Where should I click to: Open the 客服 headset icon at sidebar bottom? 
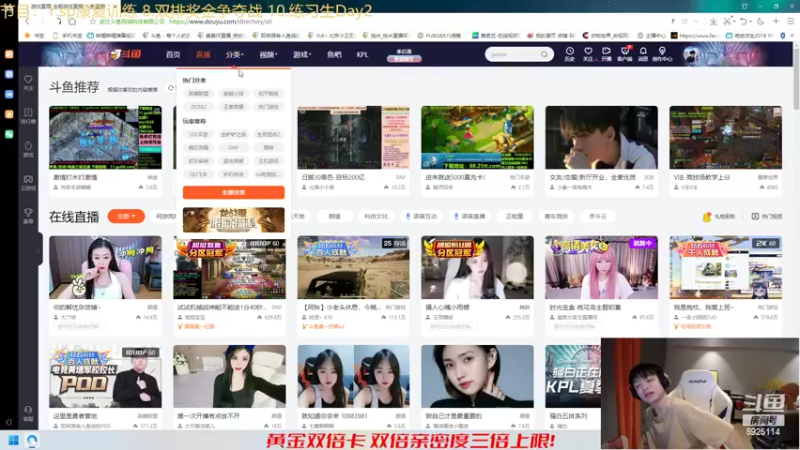coord(28,413)
